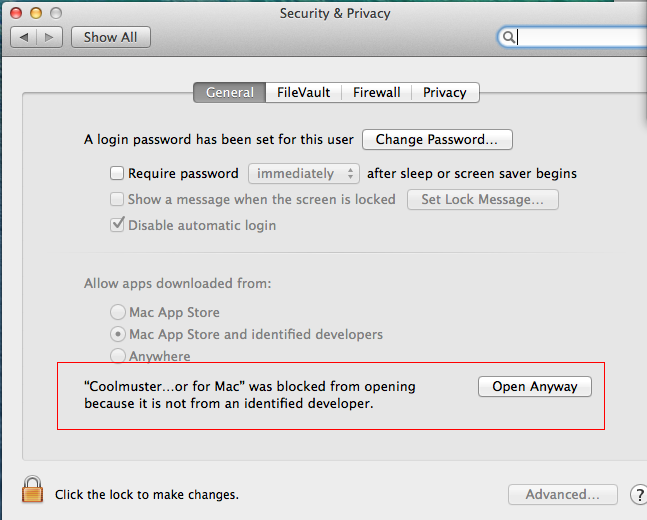Enable the Require password checkbox

point(117,173)
